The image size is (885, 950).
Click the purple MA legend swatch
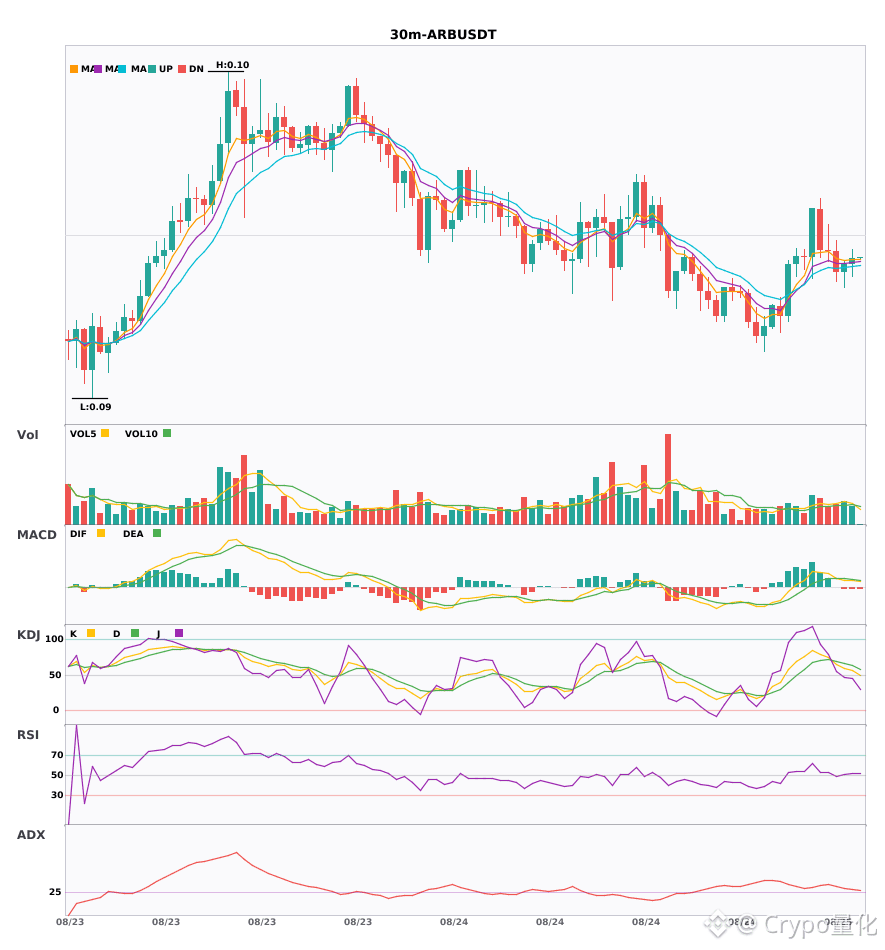(98, 69)
